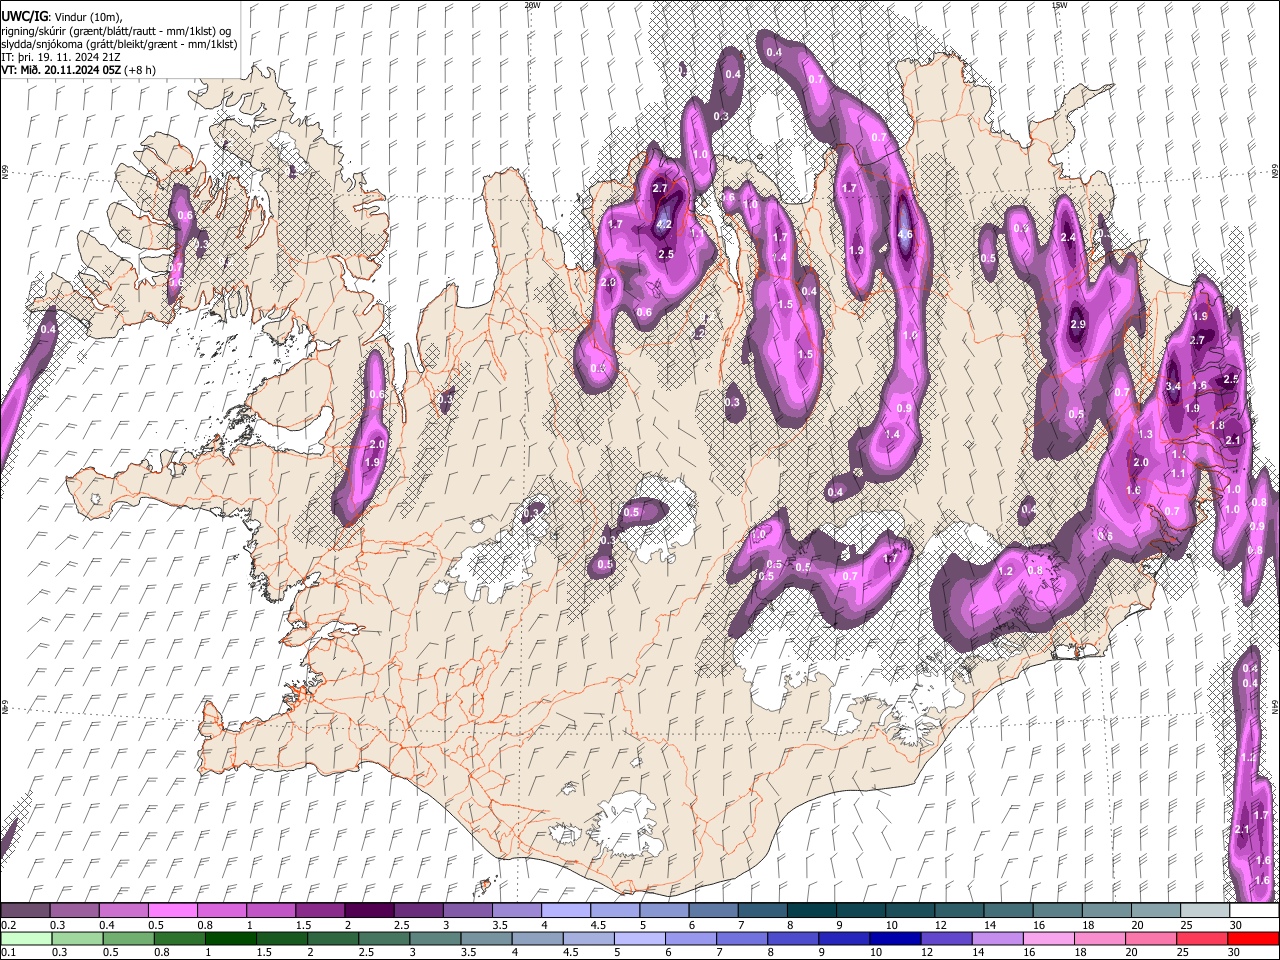Select the snow scale swatch between 4 and 4.5
The width and height of the screenshot is (1280, 960).
click(566, 911)
